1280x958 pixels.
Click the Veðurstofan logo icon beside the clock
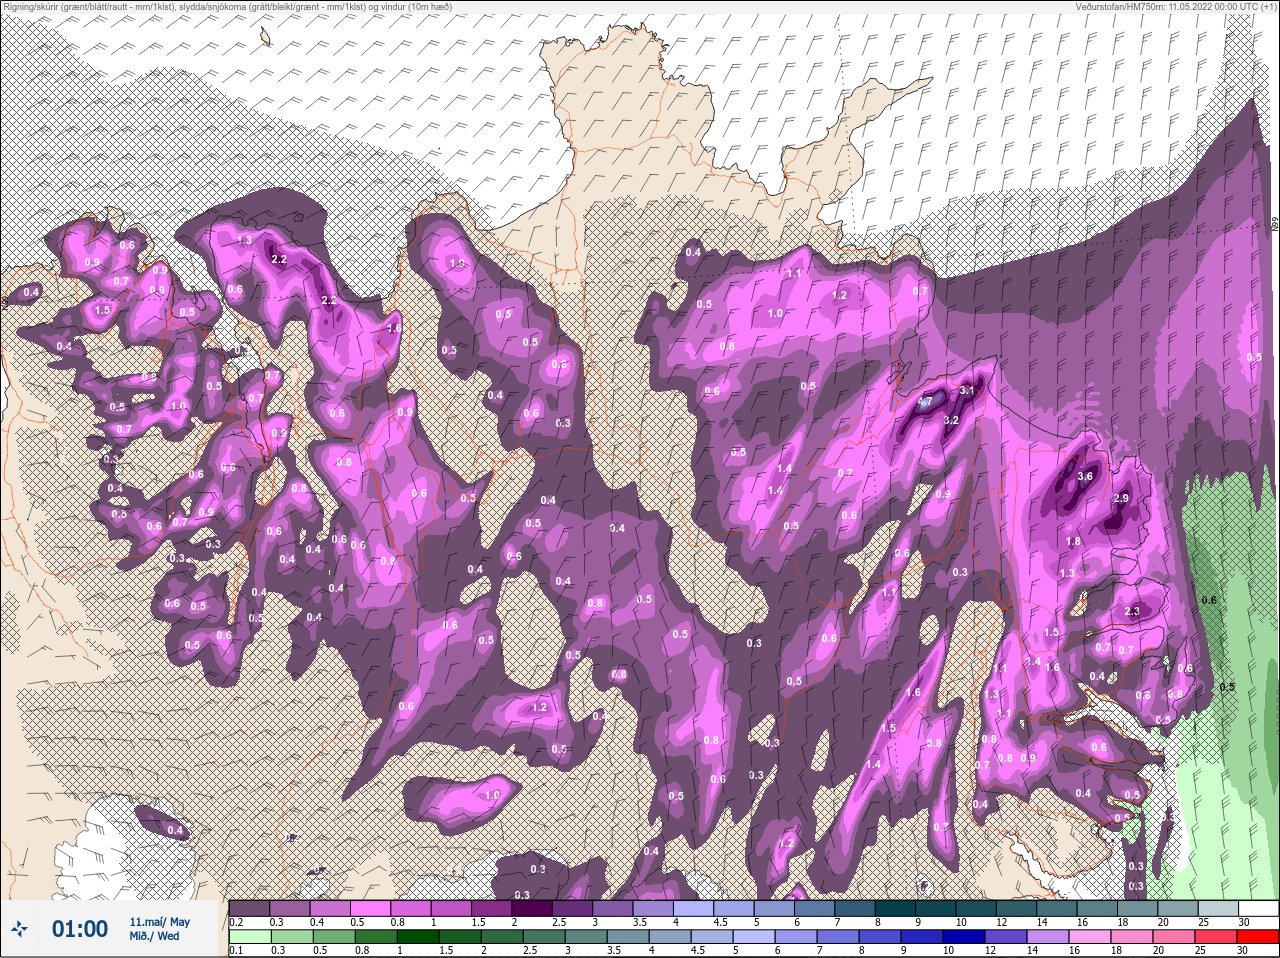pos(21,930)
